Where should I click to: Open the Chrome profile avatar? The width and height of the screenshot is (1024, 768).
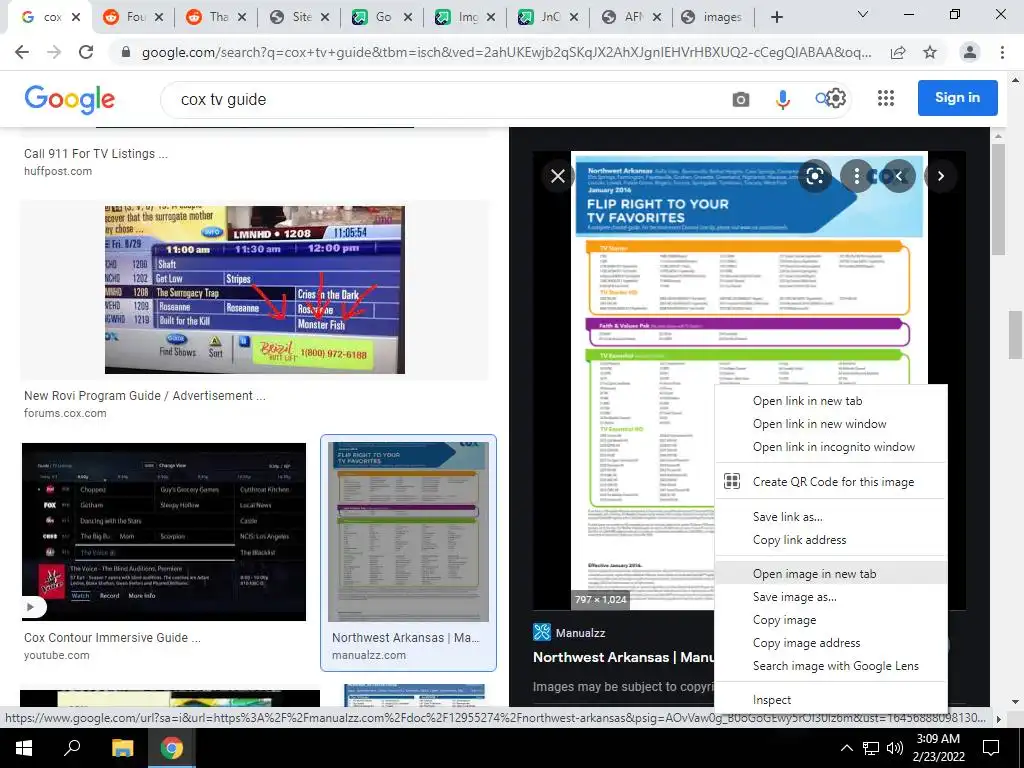[x=970, y=52]
